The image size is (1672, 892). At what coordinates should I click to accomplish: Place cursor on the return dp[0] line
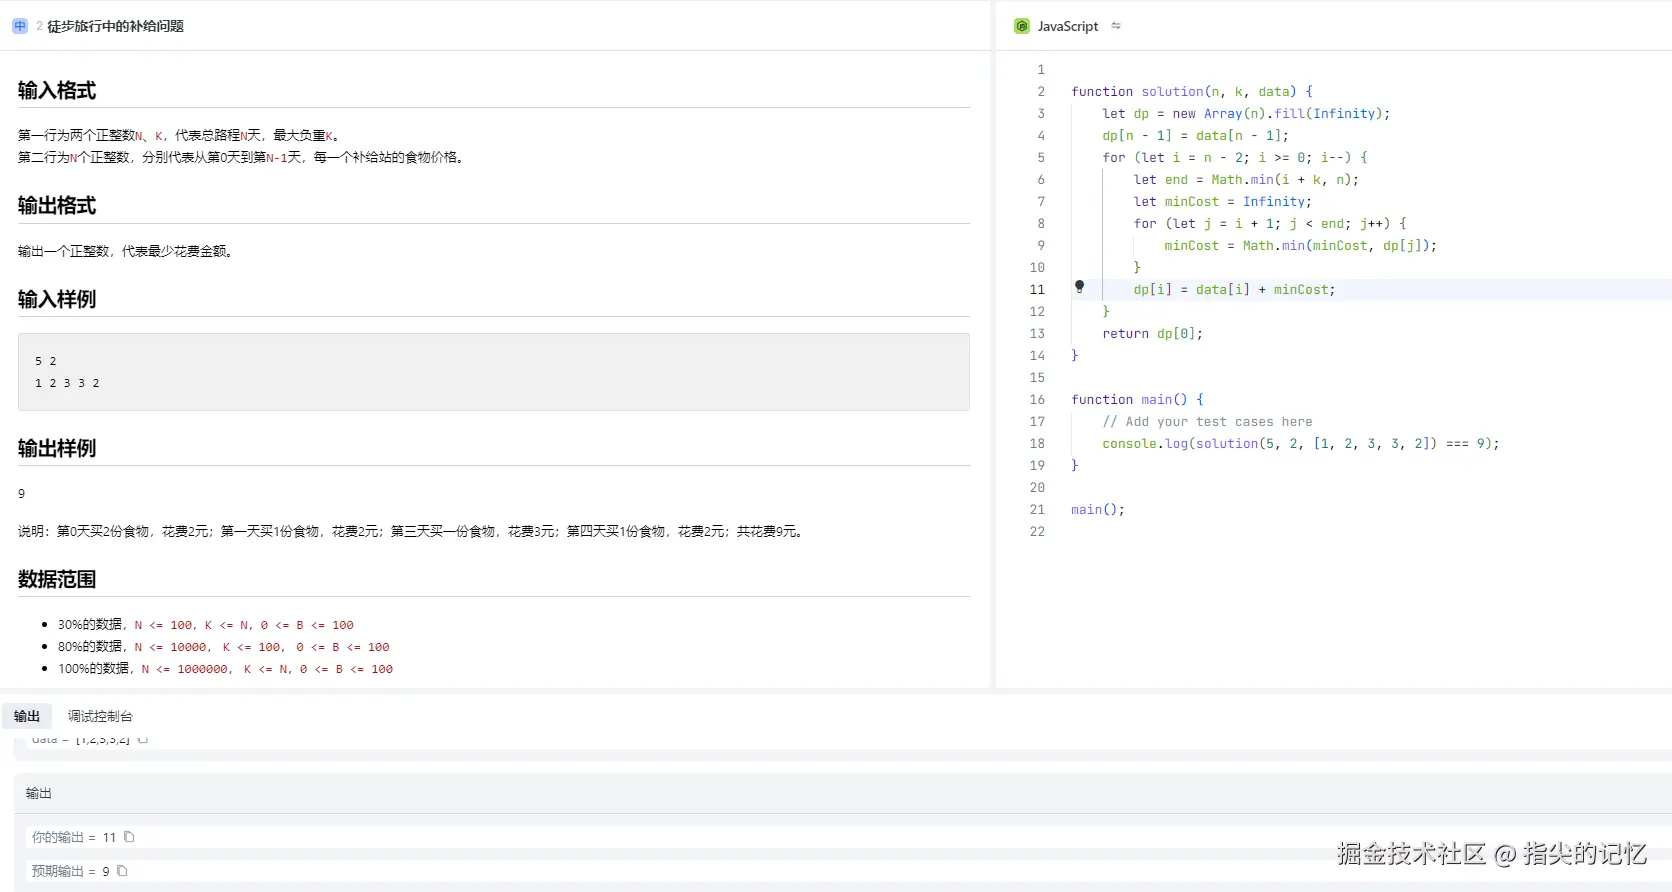[1152, 334]
